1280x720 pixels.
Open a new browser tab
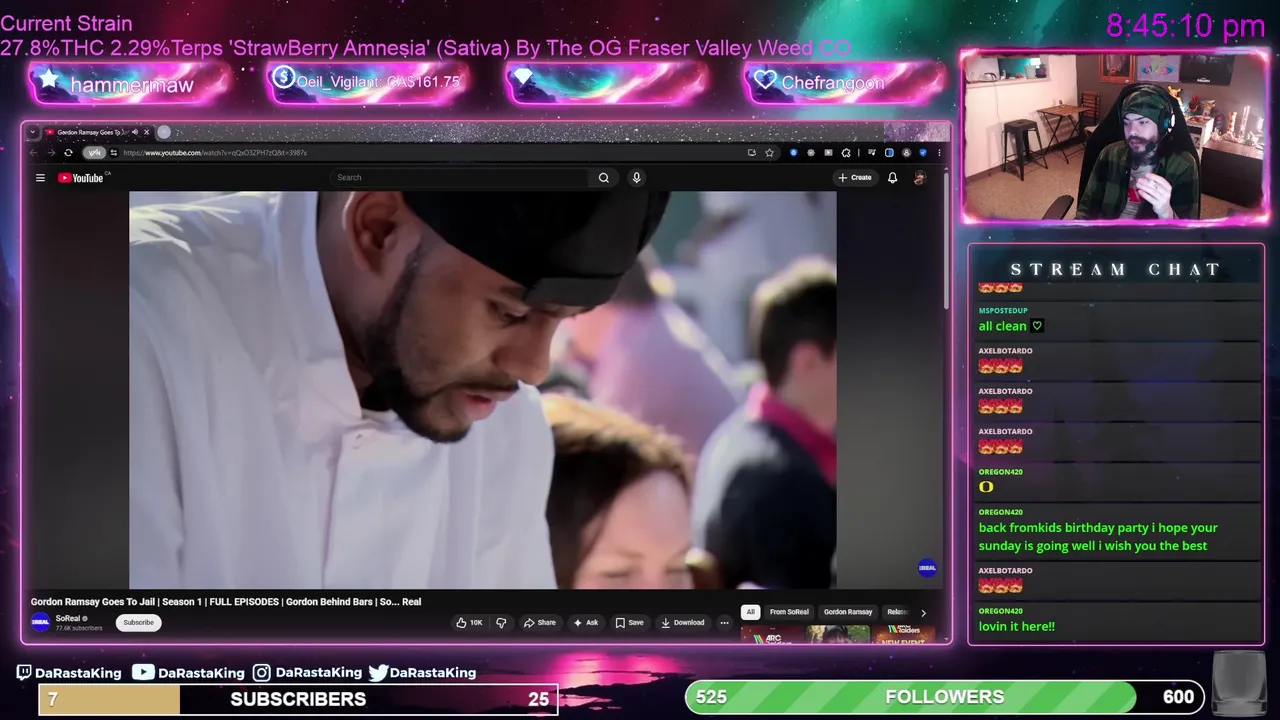coord(164,132)
